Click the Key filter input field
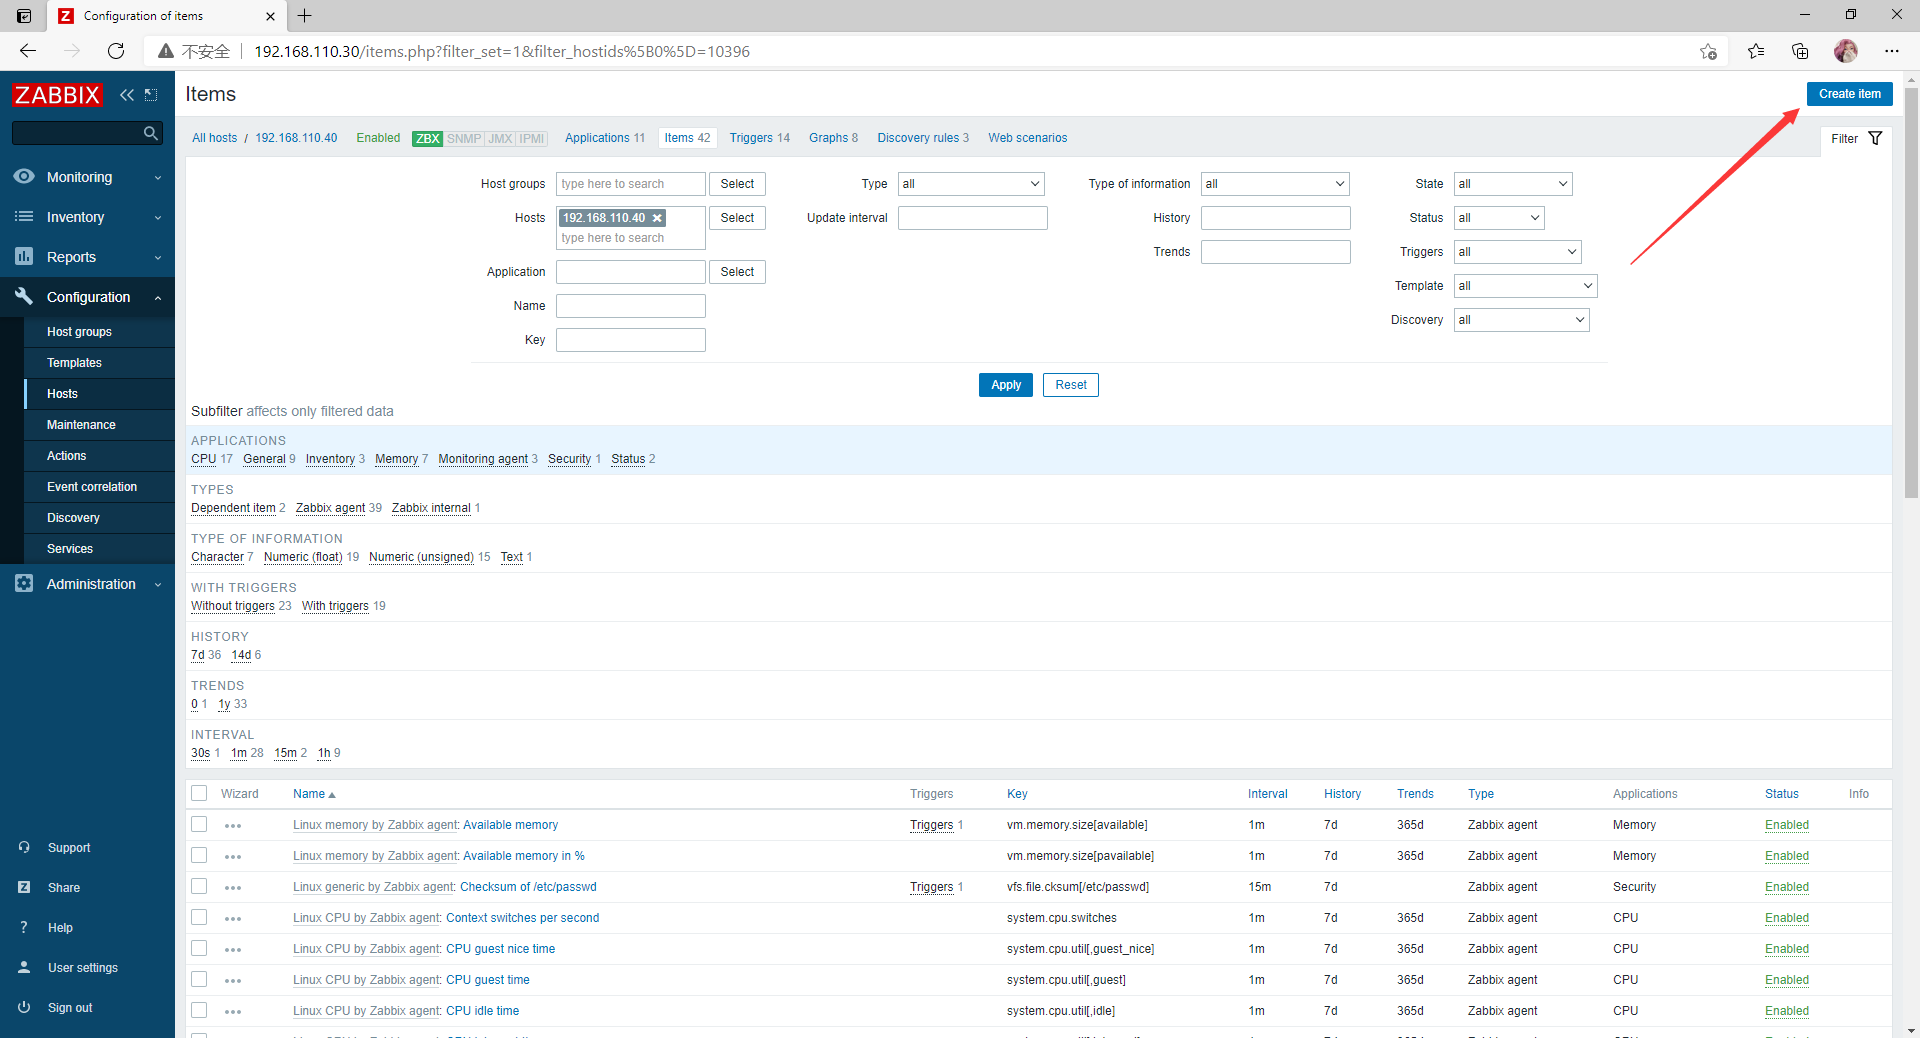Image resolution: width=1920 pixels, height=1038 pixels. 630,340
